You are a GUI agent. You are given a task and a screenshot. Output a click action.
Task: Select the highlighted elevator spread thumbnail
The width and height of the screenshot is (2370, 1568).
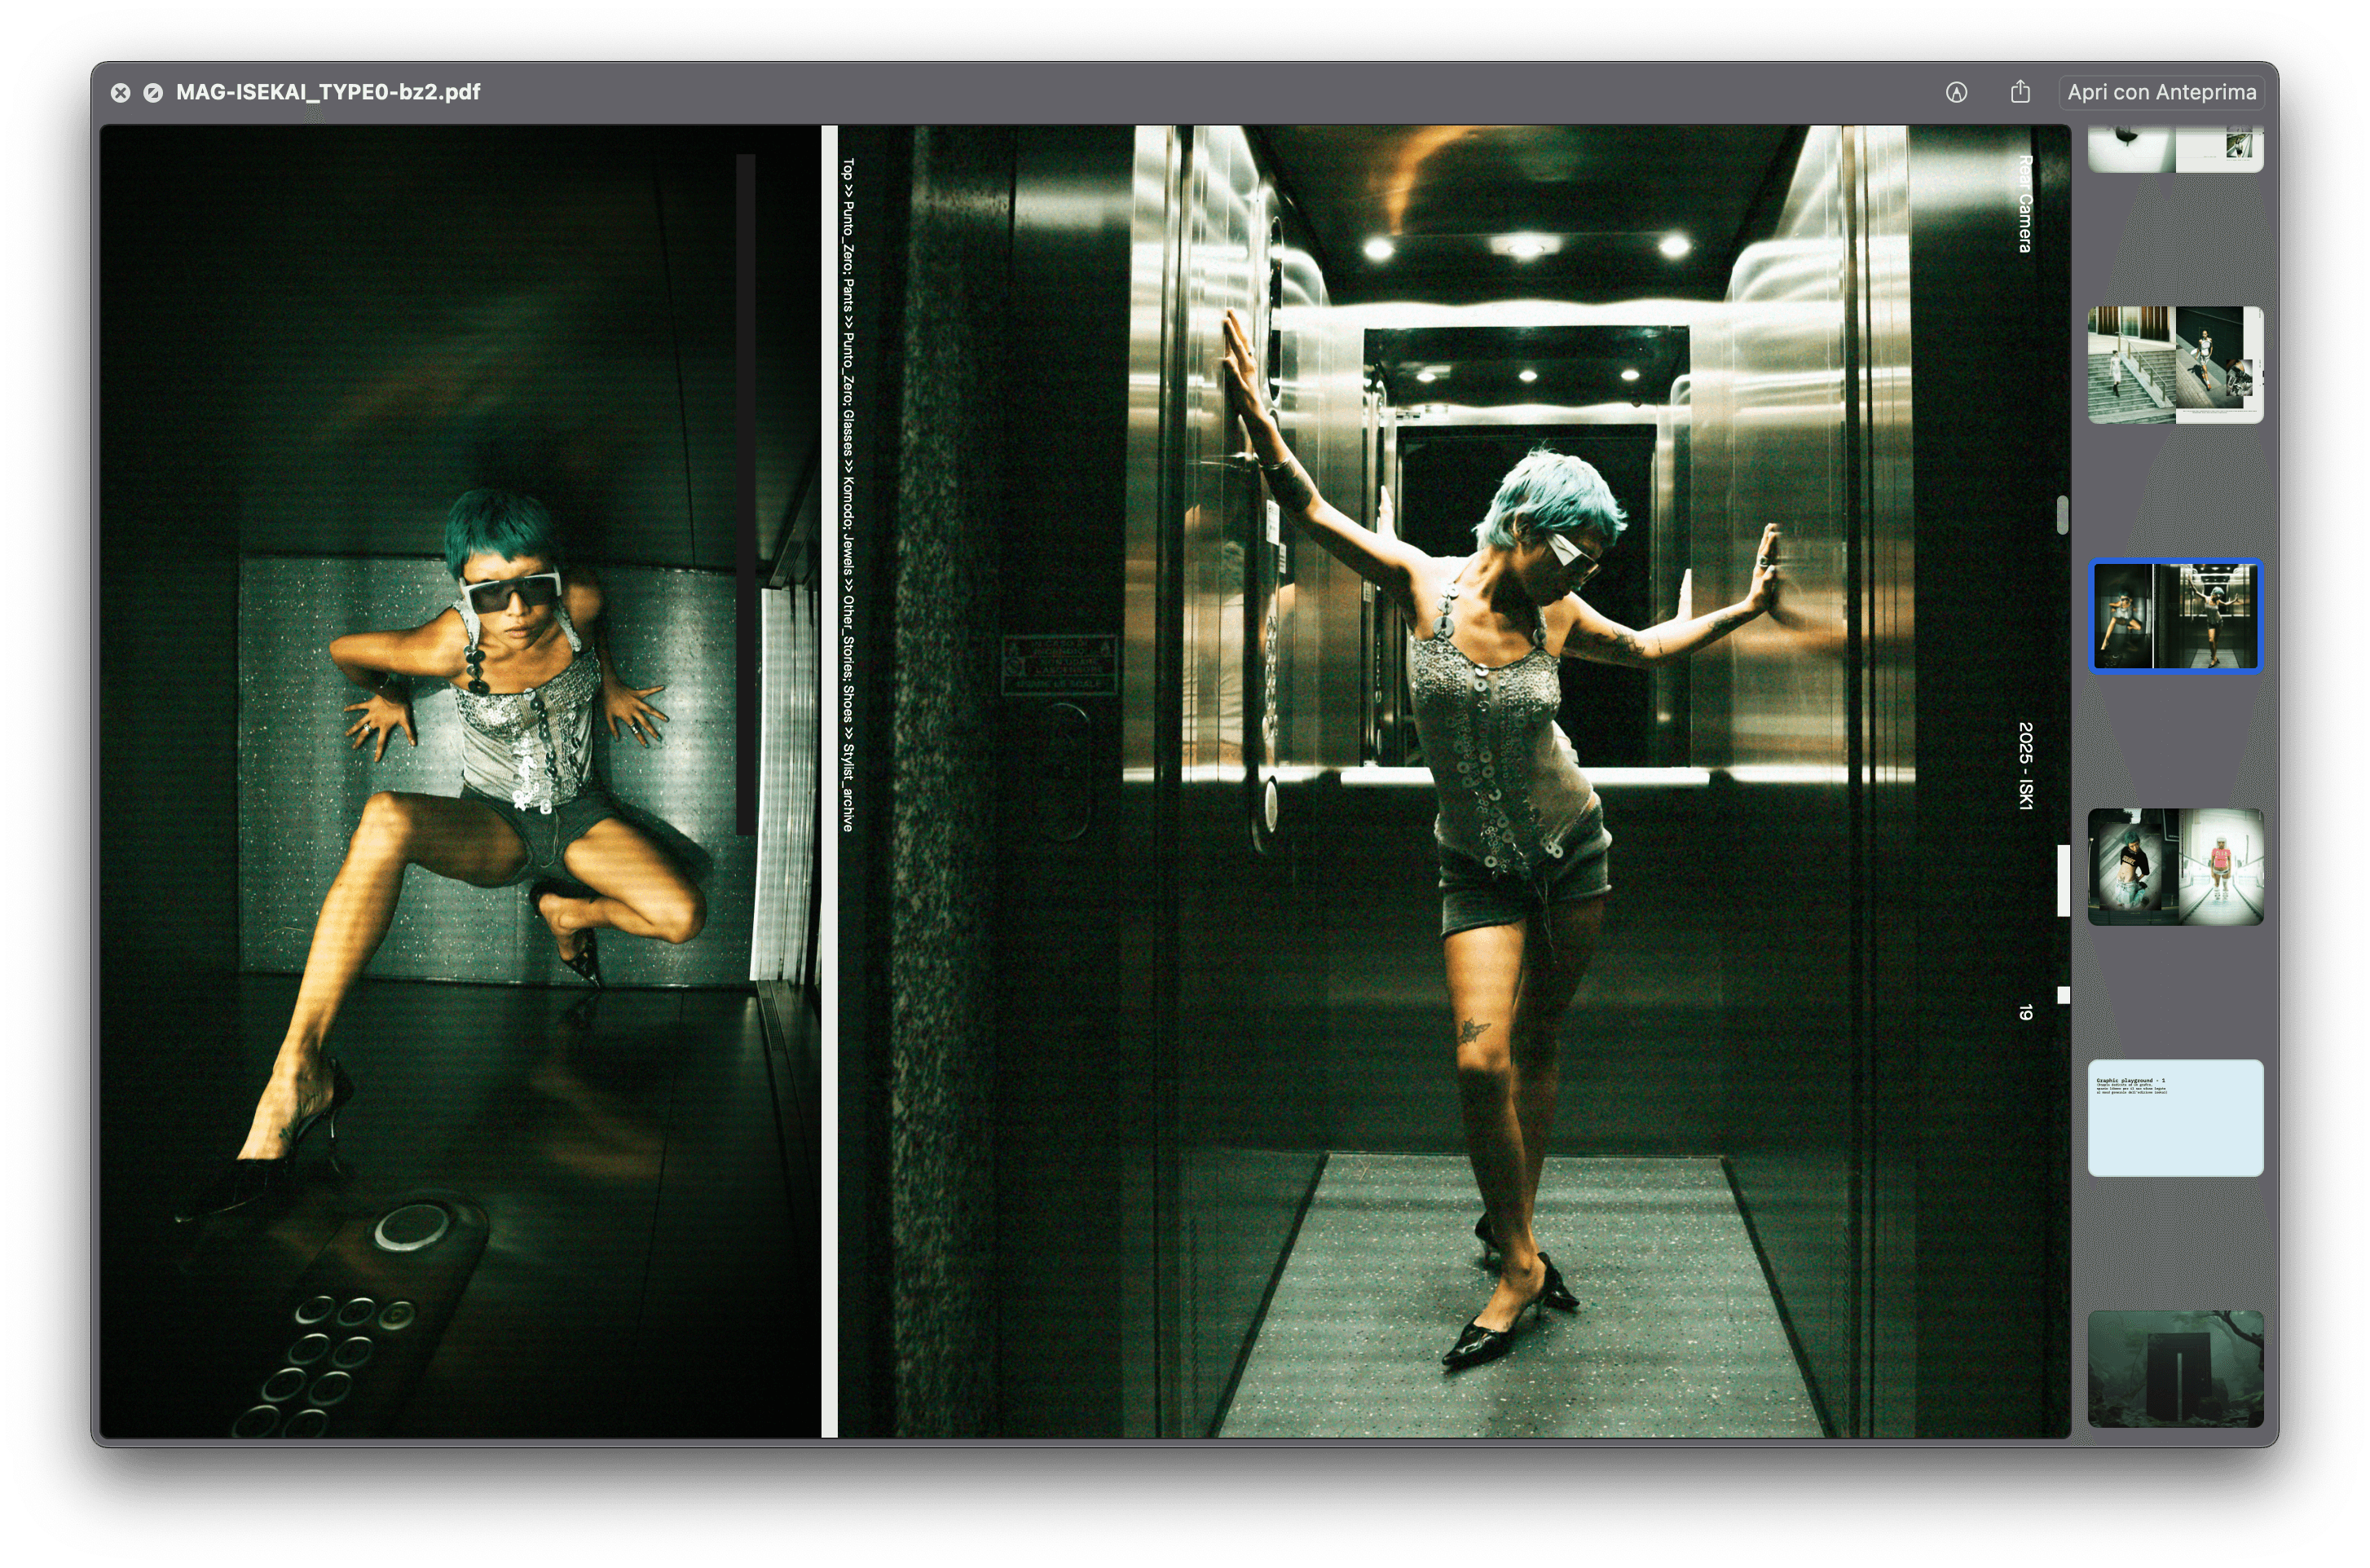click(x=2175, y=616)
